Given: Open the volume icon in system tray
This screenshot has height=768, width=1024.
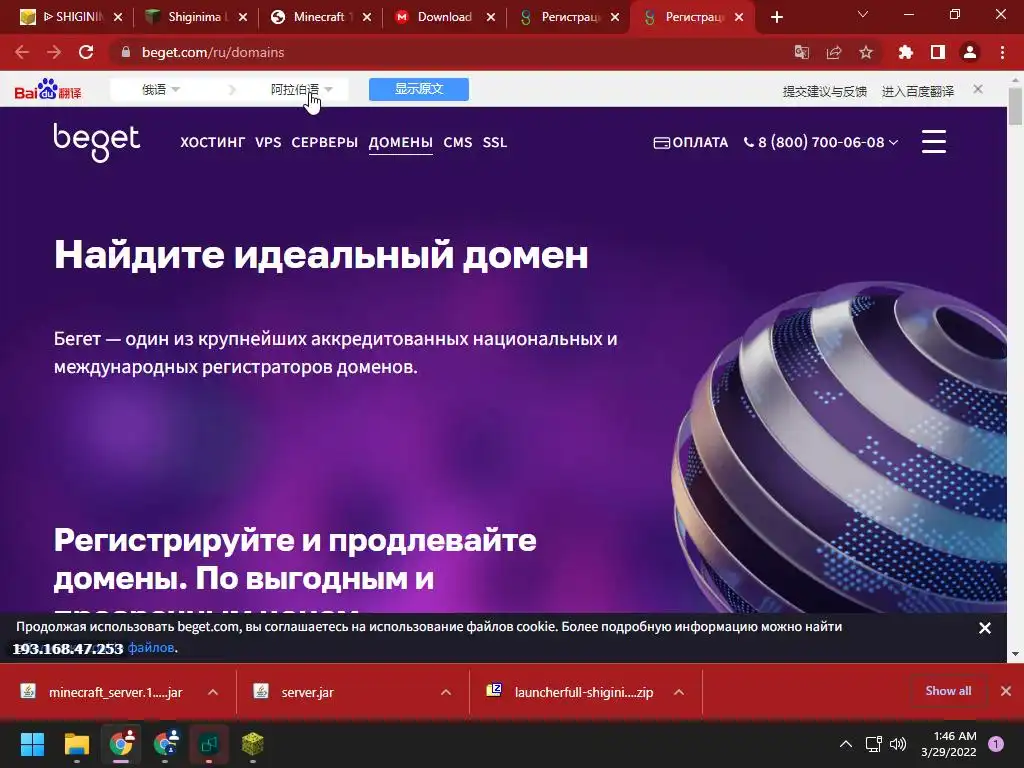Looking at the screenshot, I should click(x=898, y=744).
